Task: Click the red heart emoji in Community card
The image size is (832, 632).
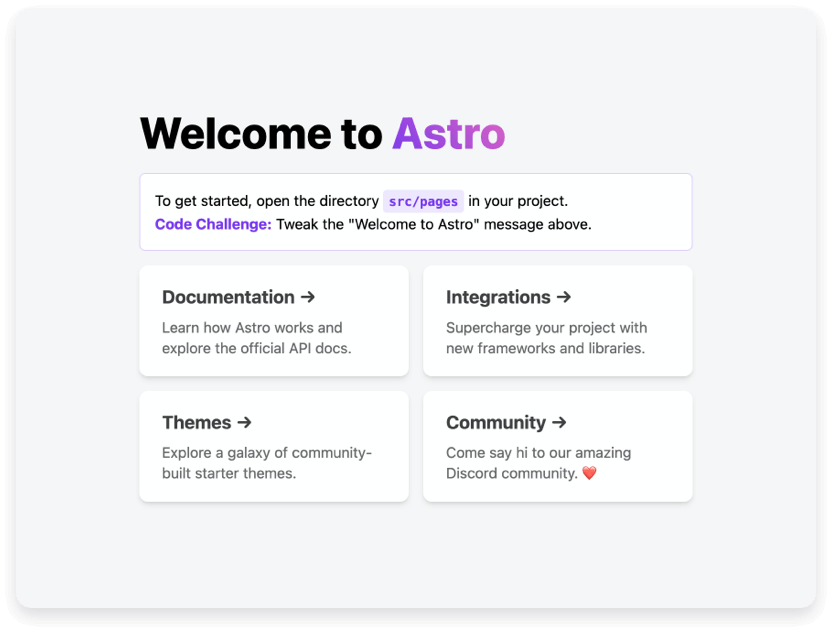Action: 590,473
